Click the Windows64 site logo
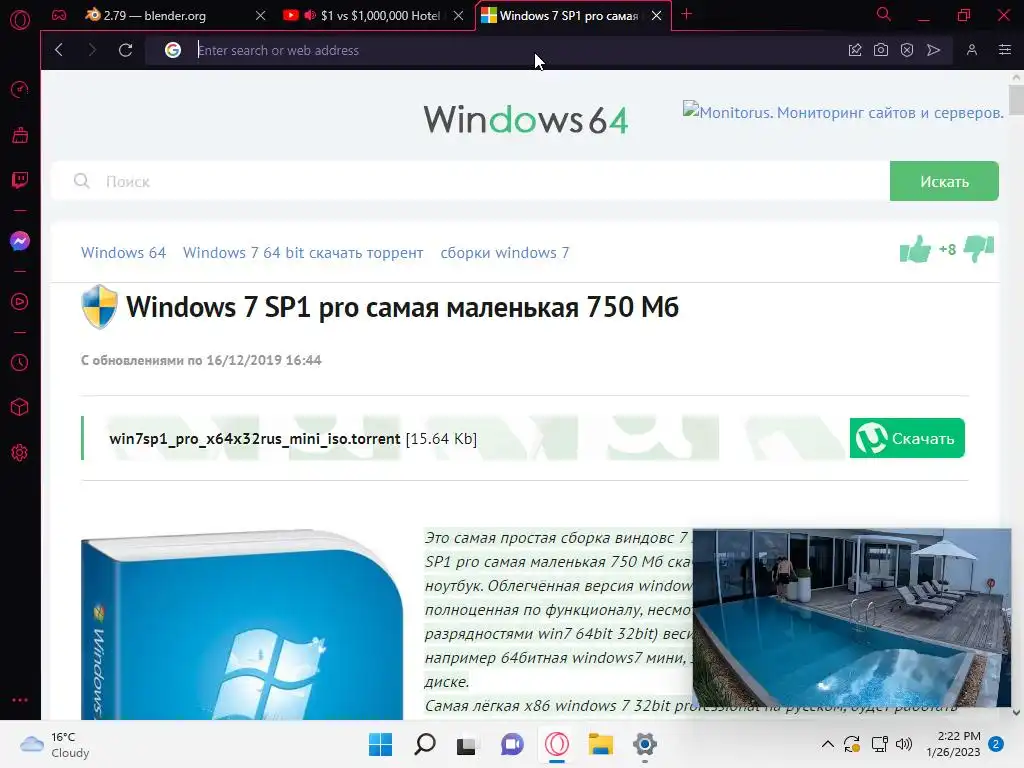 (x=525, y=120)
